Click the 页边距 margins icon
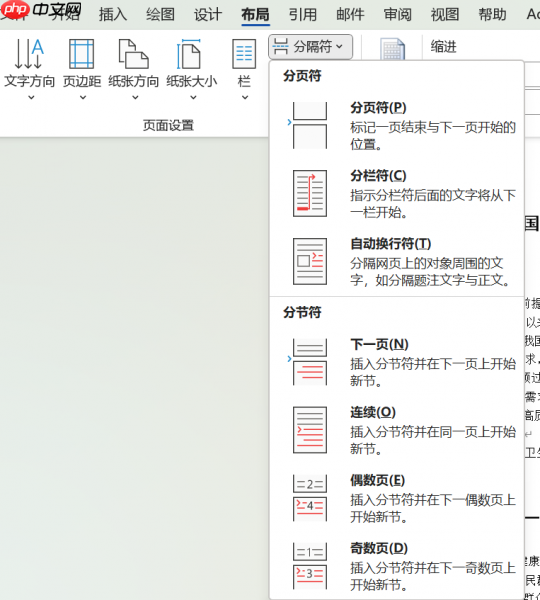 [82, 54]
